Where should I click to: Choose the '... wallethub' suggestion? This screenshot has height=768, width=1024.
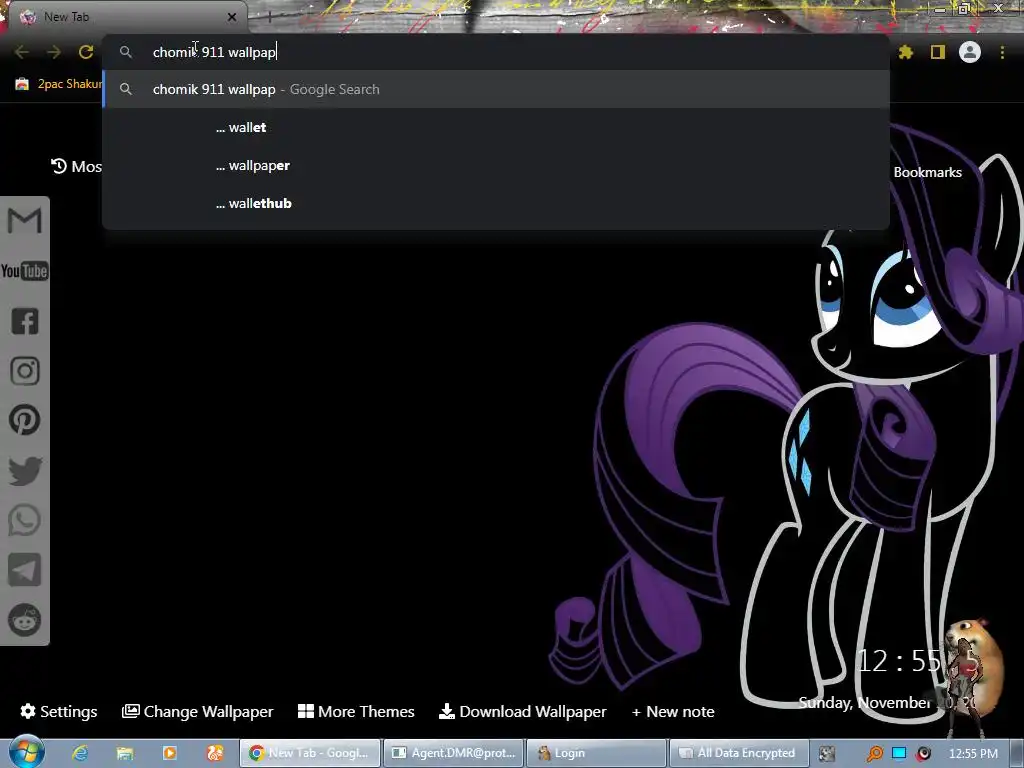pyautogui.click(x=496, y=203)
